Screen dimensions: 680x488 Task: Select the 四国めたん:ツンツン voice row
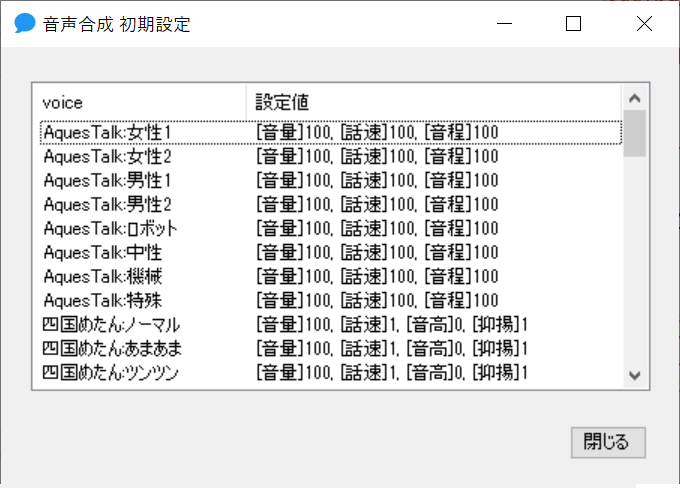pyautogui.click(x=113, y=372)
